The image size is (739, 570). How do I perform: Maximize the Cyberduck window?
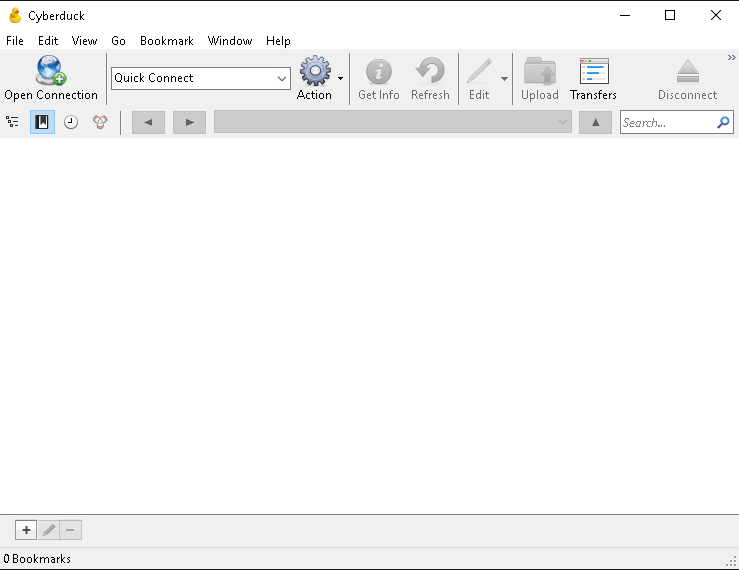point(670,16)
